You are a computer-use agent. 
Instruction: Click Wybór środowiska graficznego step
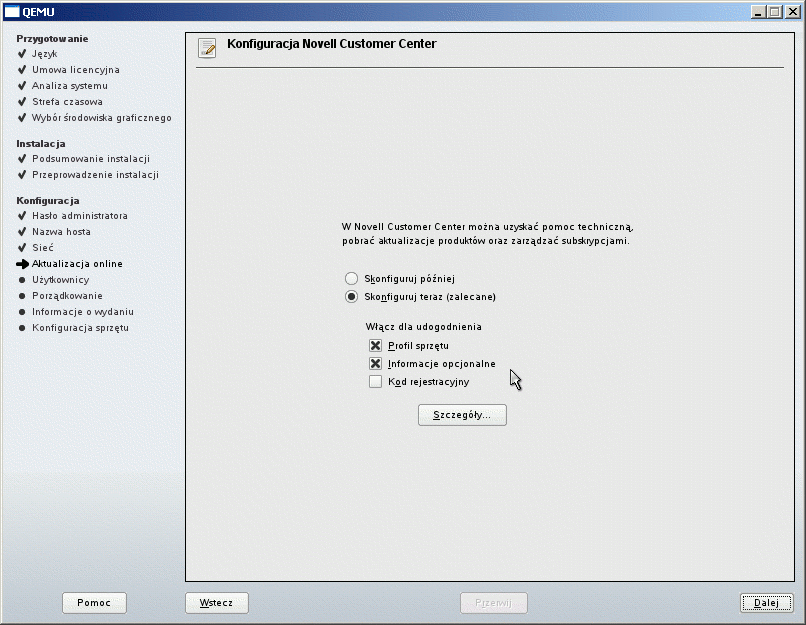point(102,118)
